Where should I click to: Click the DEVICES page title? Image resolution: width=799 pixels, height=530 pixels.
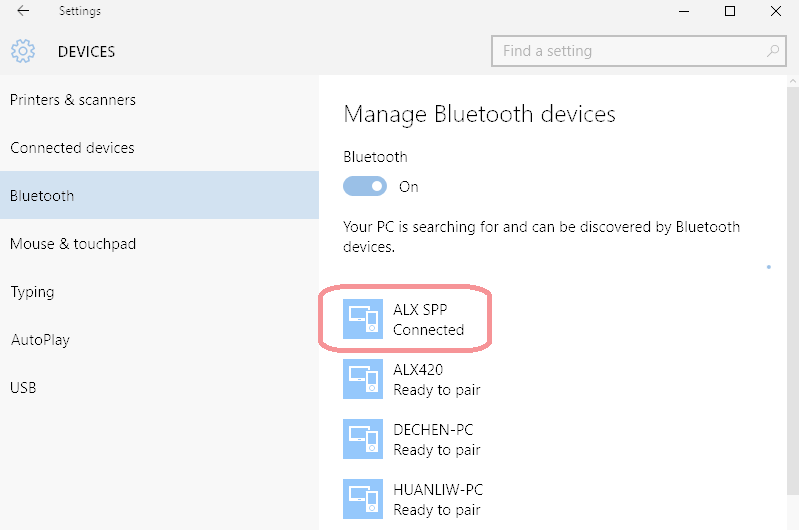[86, 51]
